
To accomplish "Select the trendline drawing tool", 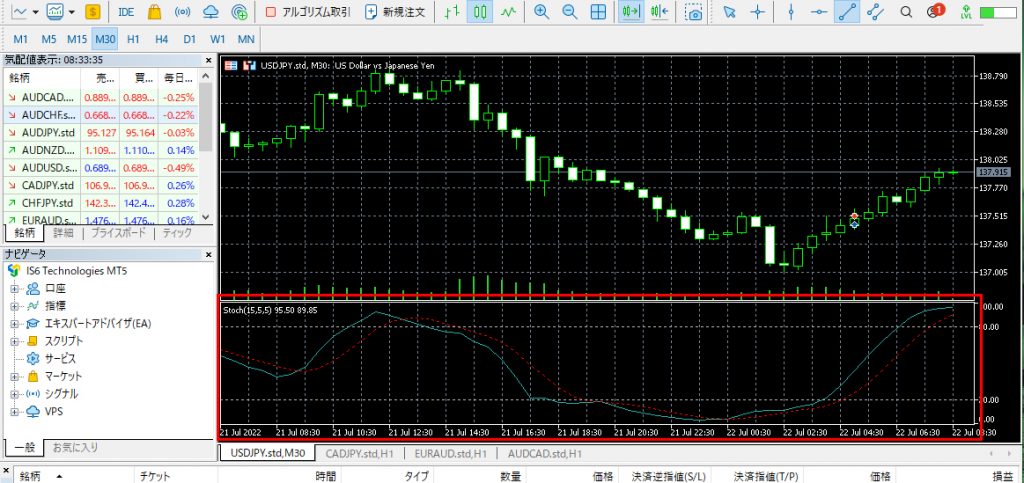I will click(x=847, y=12).
